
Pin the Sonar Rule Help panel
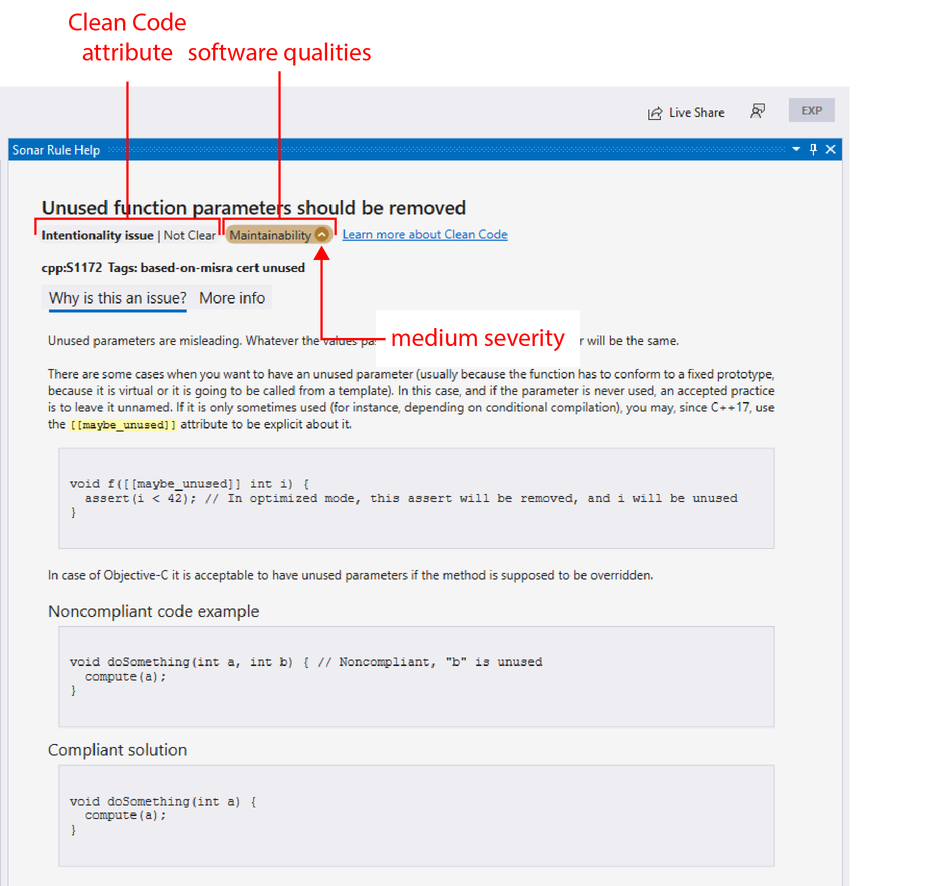click(812, 148)
